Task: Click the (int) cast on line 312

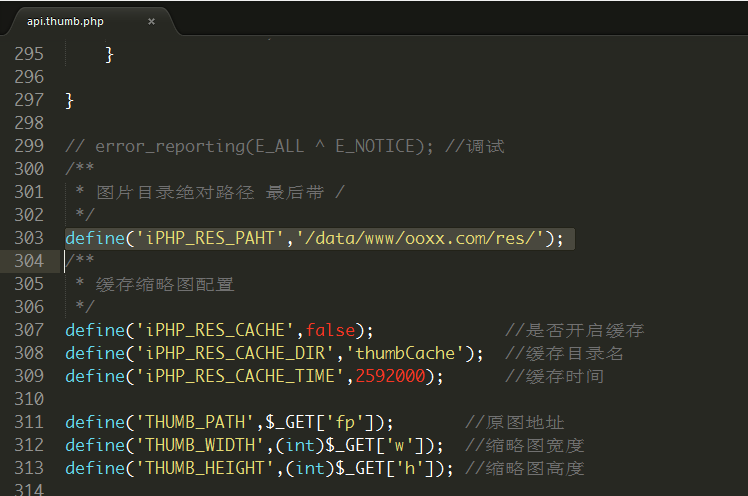Action: click(300, 445)
